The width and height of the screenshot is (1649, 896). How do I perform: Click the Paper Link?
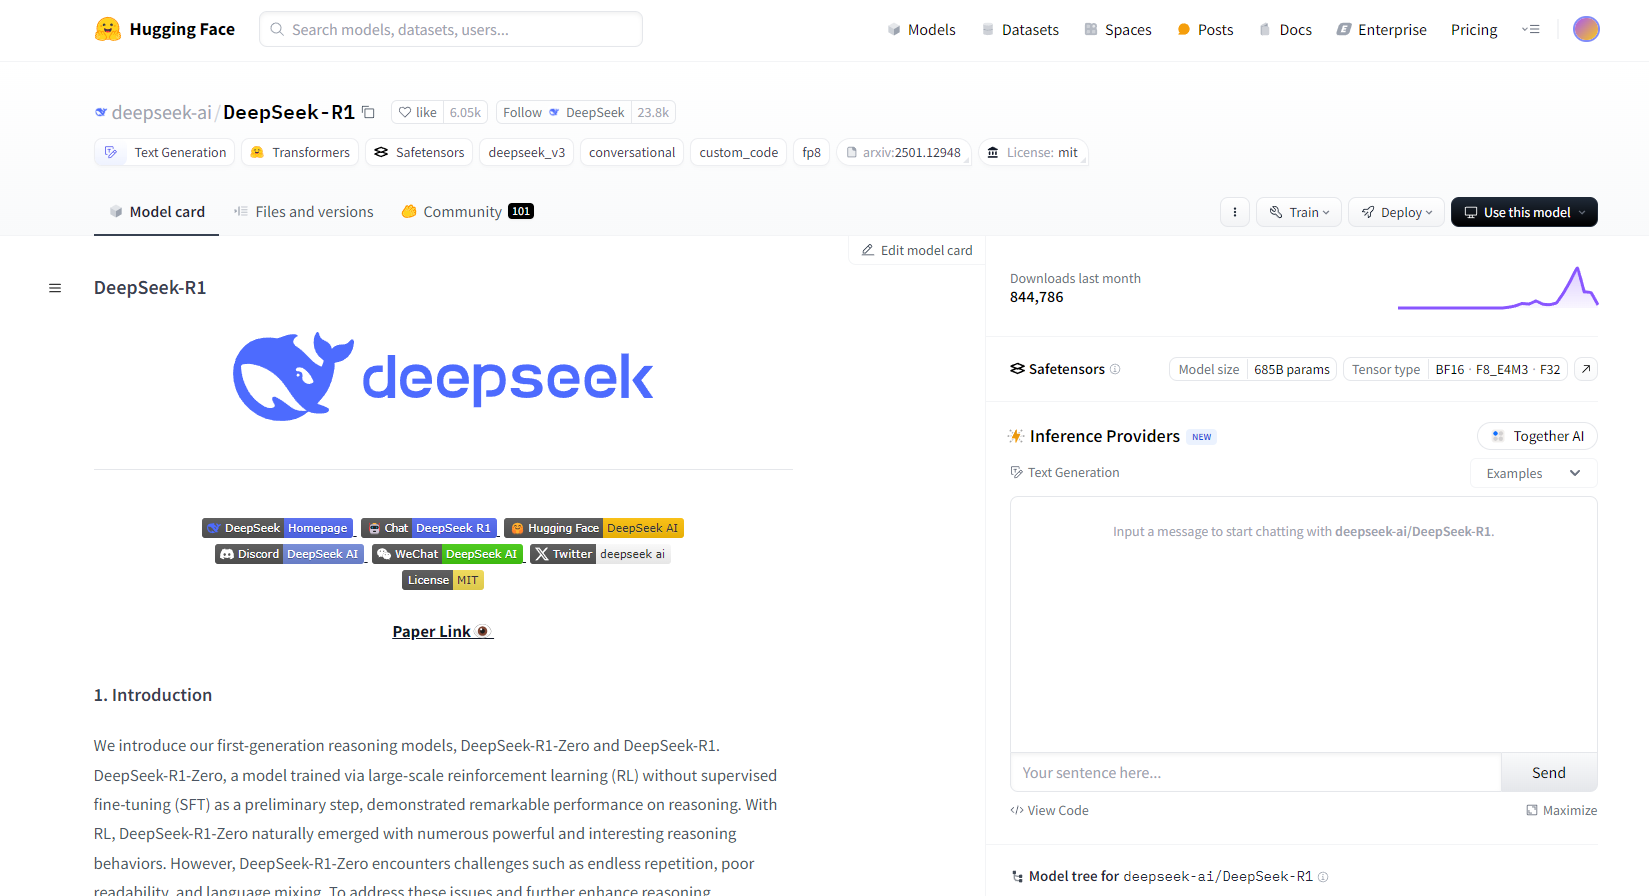(x=443, y=631)
